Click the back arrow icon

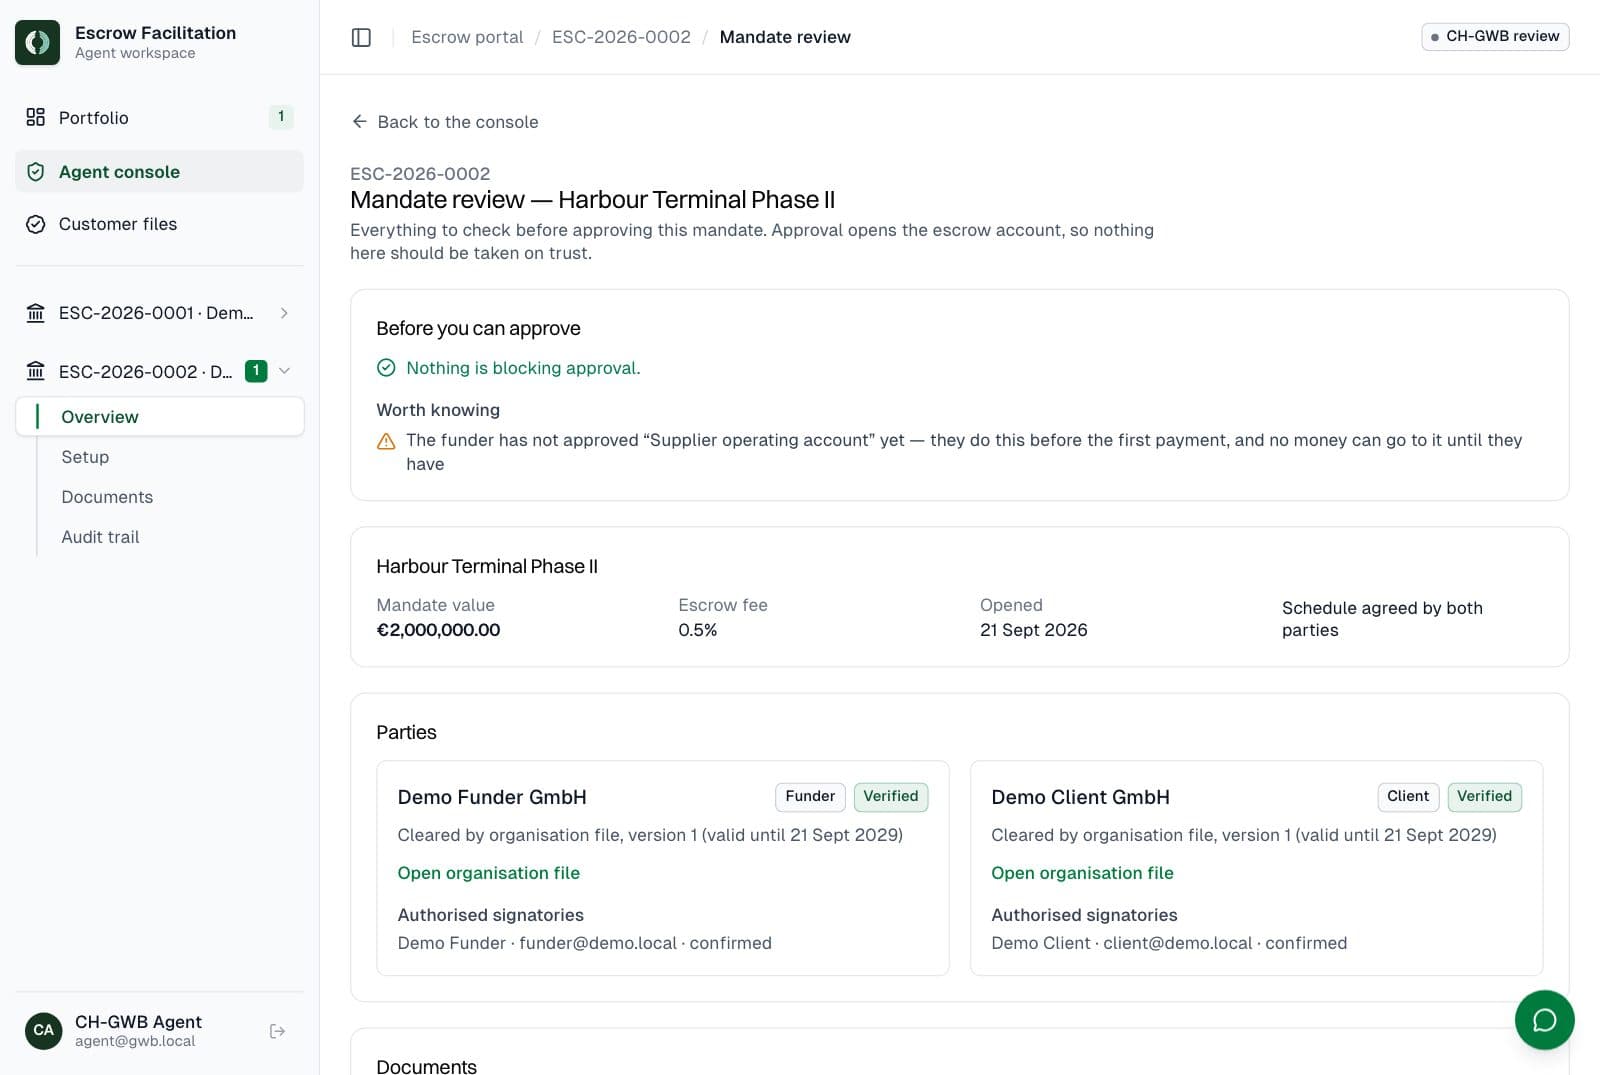click(x=360, y=121)
